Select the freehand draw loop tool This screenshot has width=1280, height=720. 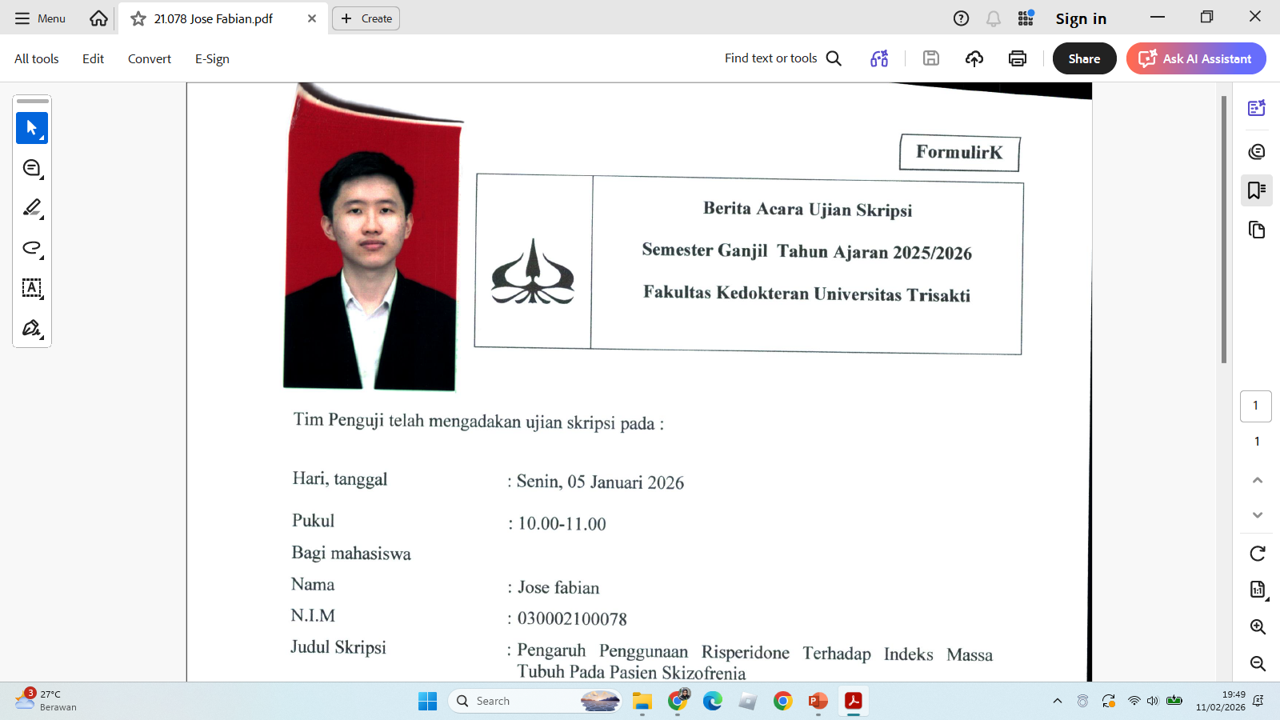click(x=32, y=248)
